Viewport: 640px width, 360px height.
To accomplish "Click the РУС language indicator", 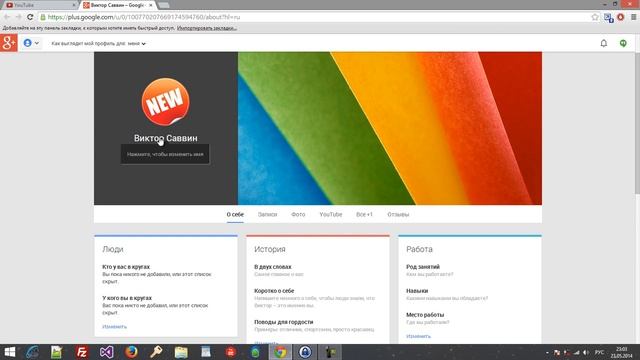I will (600, 352).
